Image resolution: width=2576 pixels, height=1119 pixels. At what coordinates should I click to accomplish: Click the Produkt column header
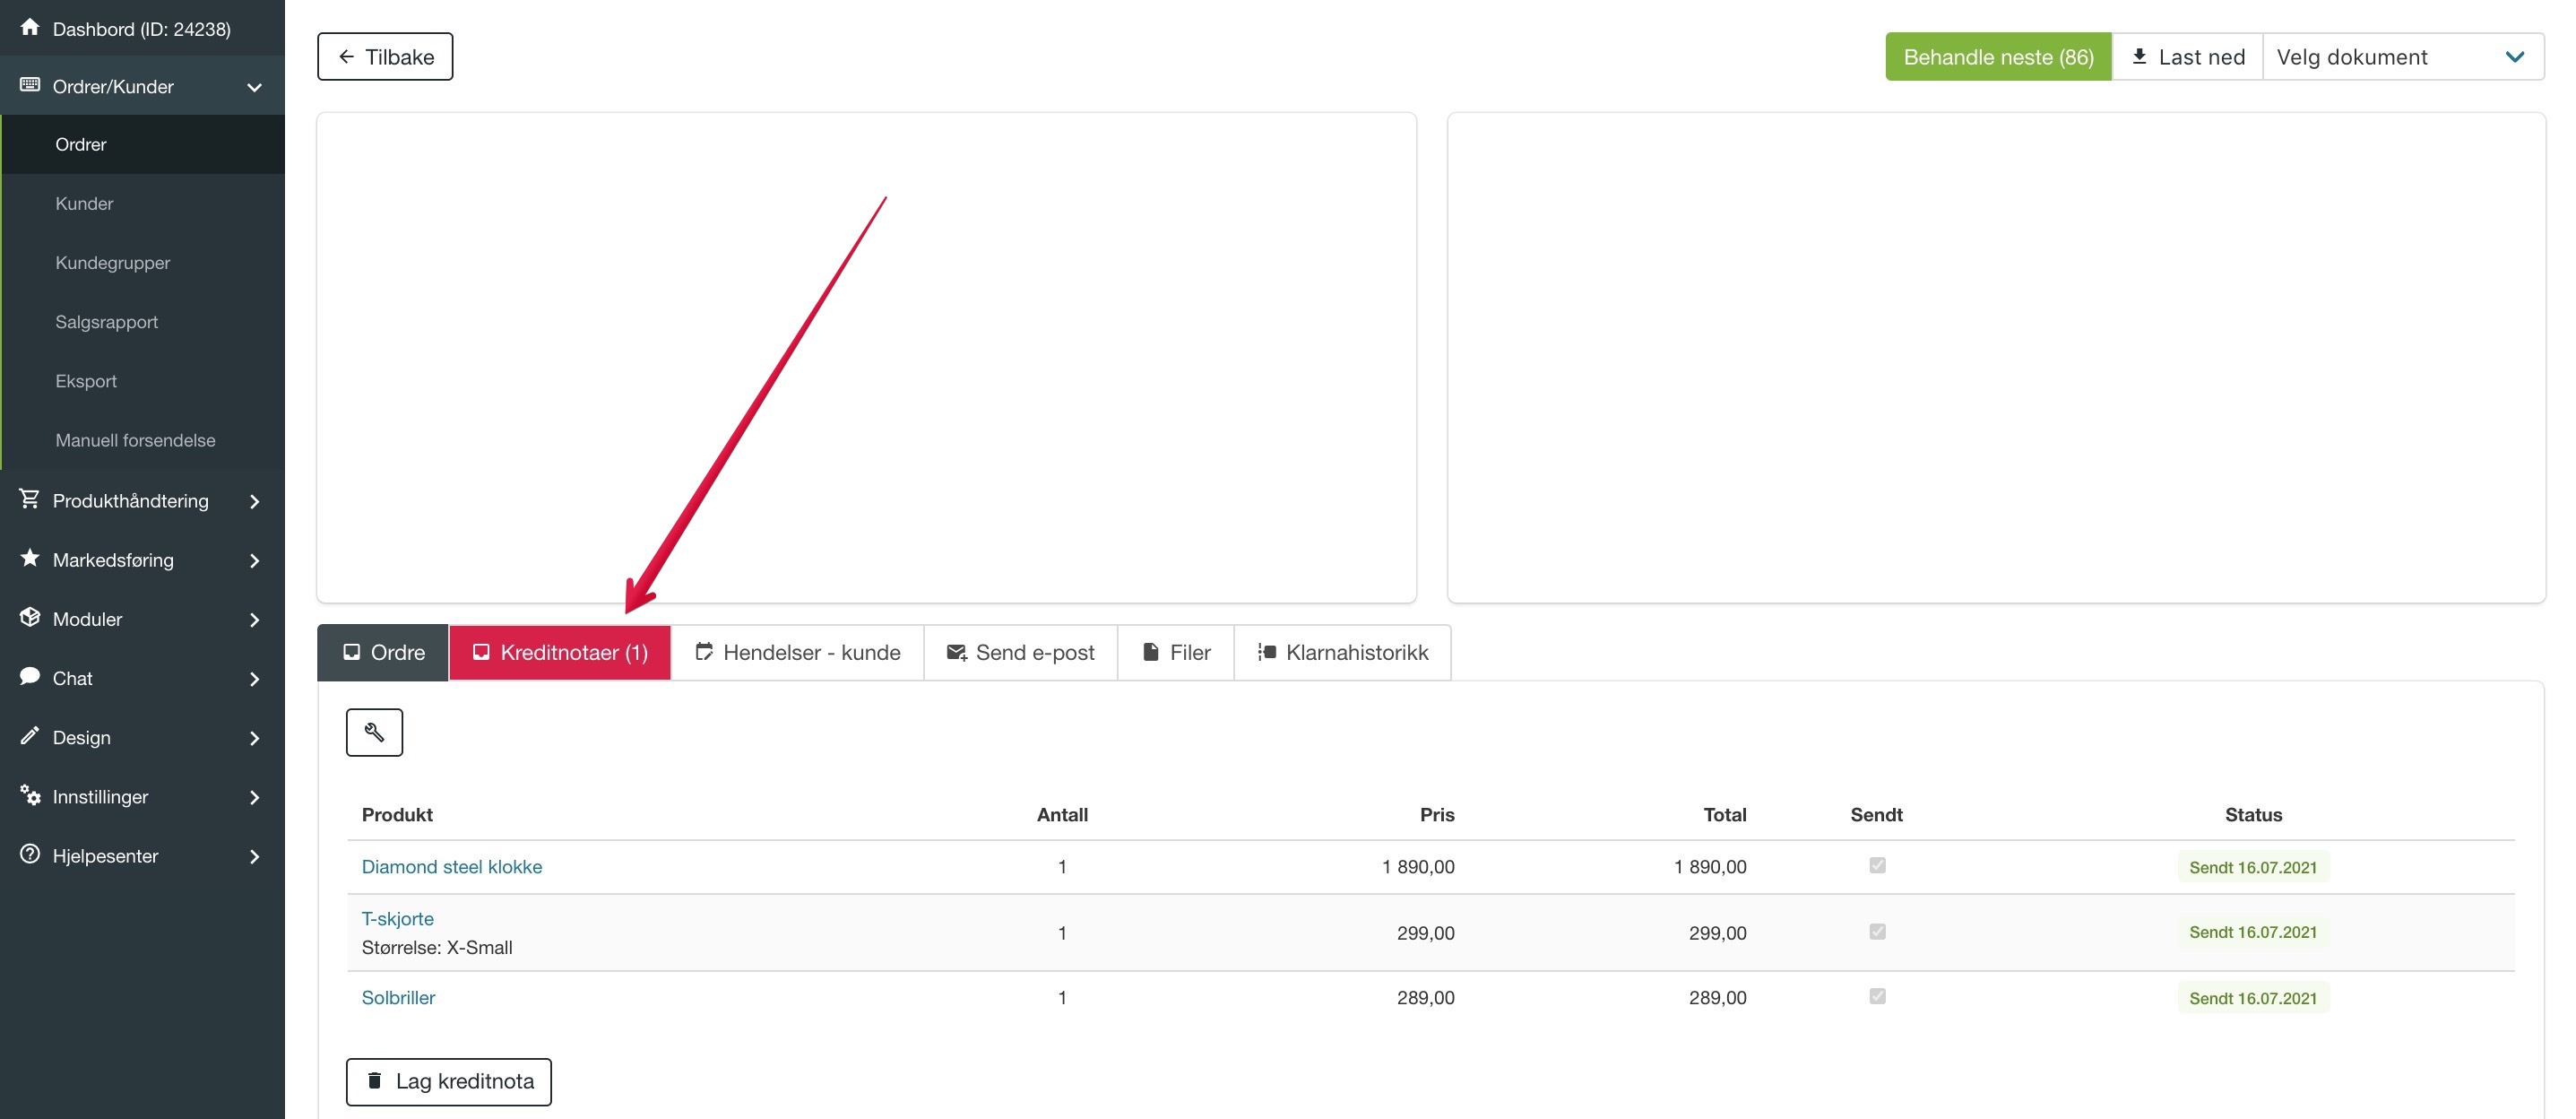[x=397, y=814]
